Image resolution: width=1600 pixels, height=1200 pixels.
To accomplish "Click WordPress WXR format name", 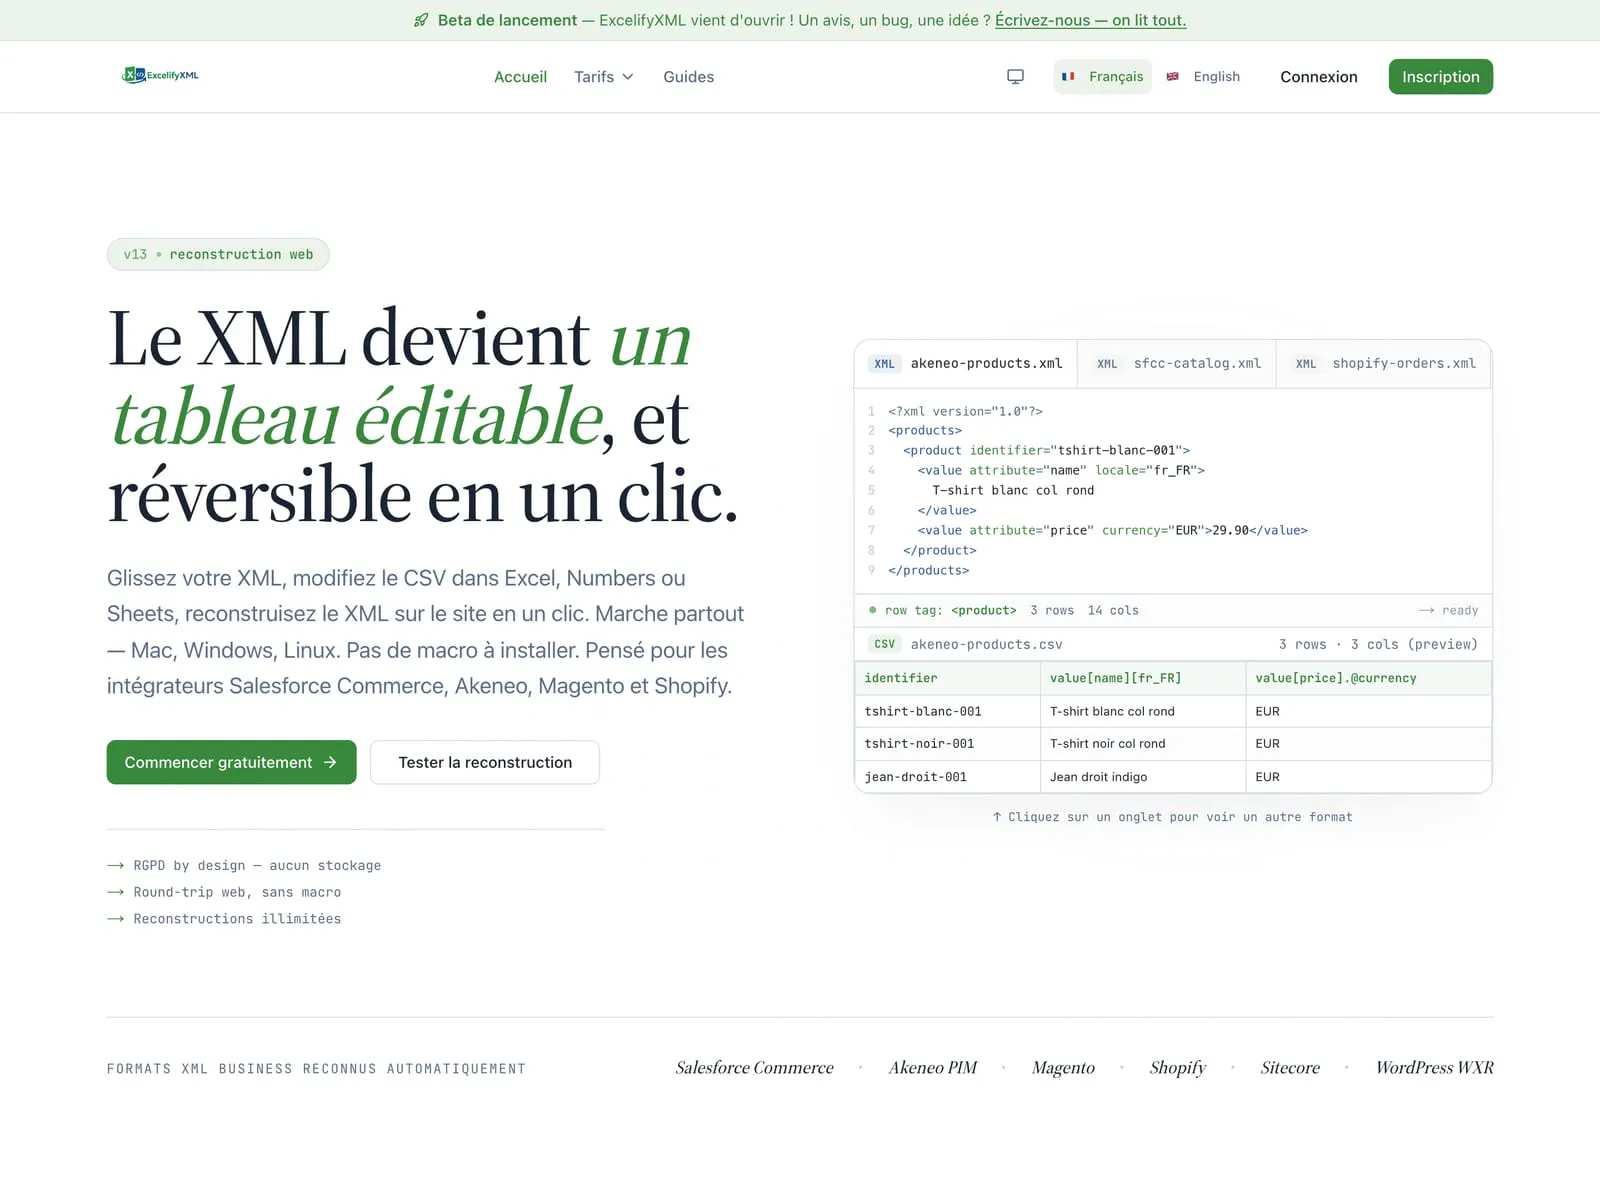I will point(1434,1068).
